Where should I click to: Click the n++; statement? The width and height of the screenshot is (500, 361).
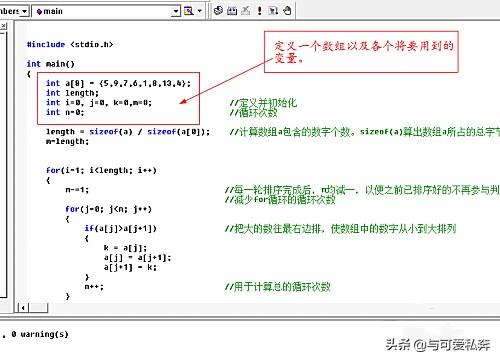pyautogui.click(x=94, y=286)
